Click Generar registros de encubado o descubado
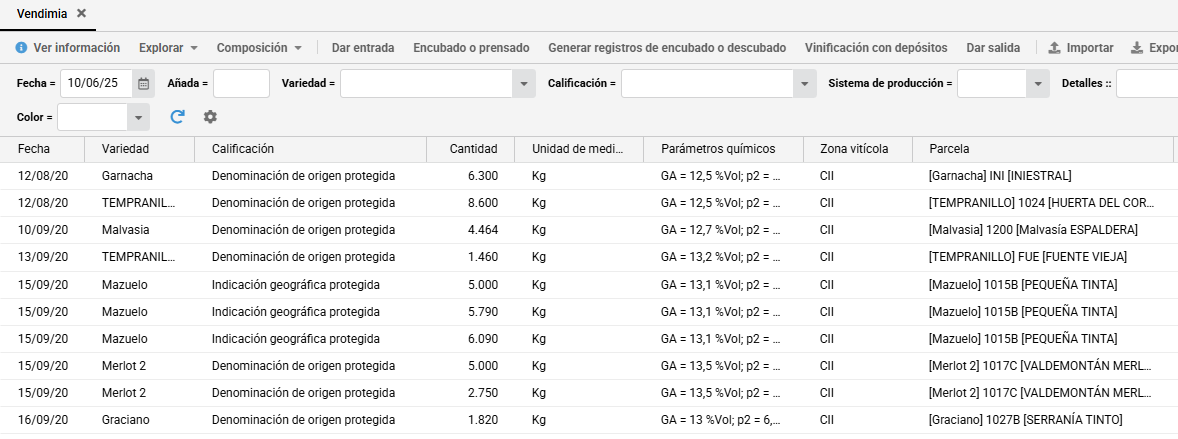The image size is (1178, 439). click(x=667, y=48)
